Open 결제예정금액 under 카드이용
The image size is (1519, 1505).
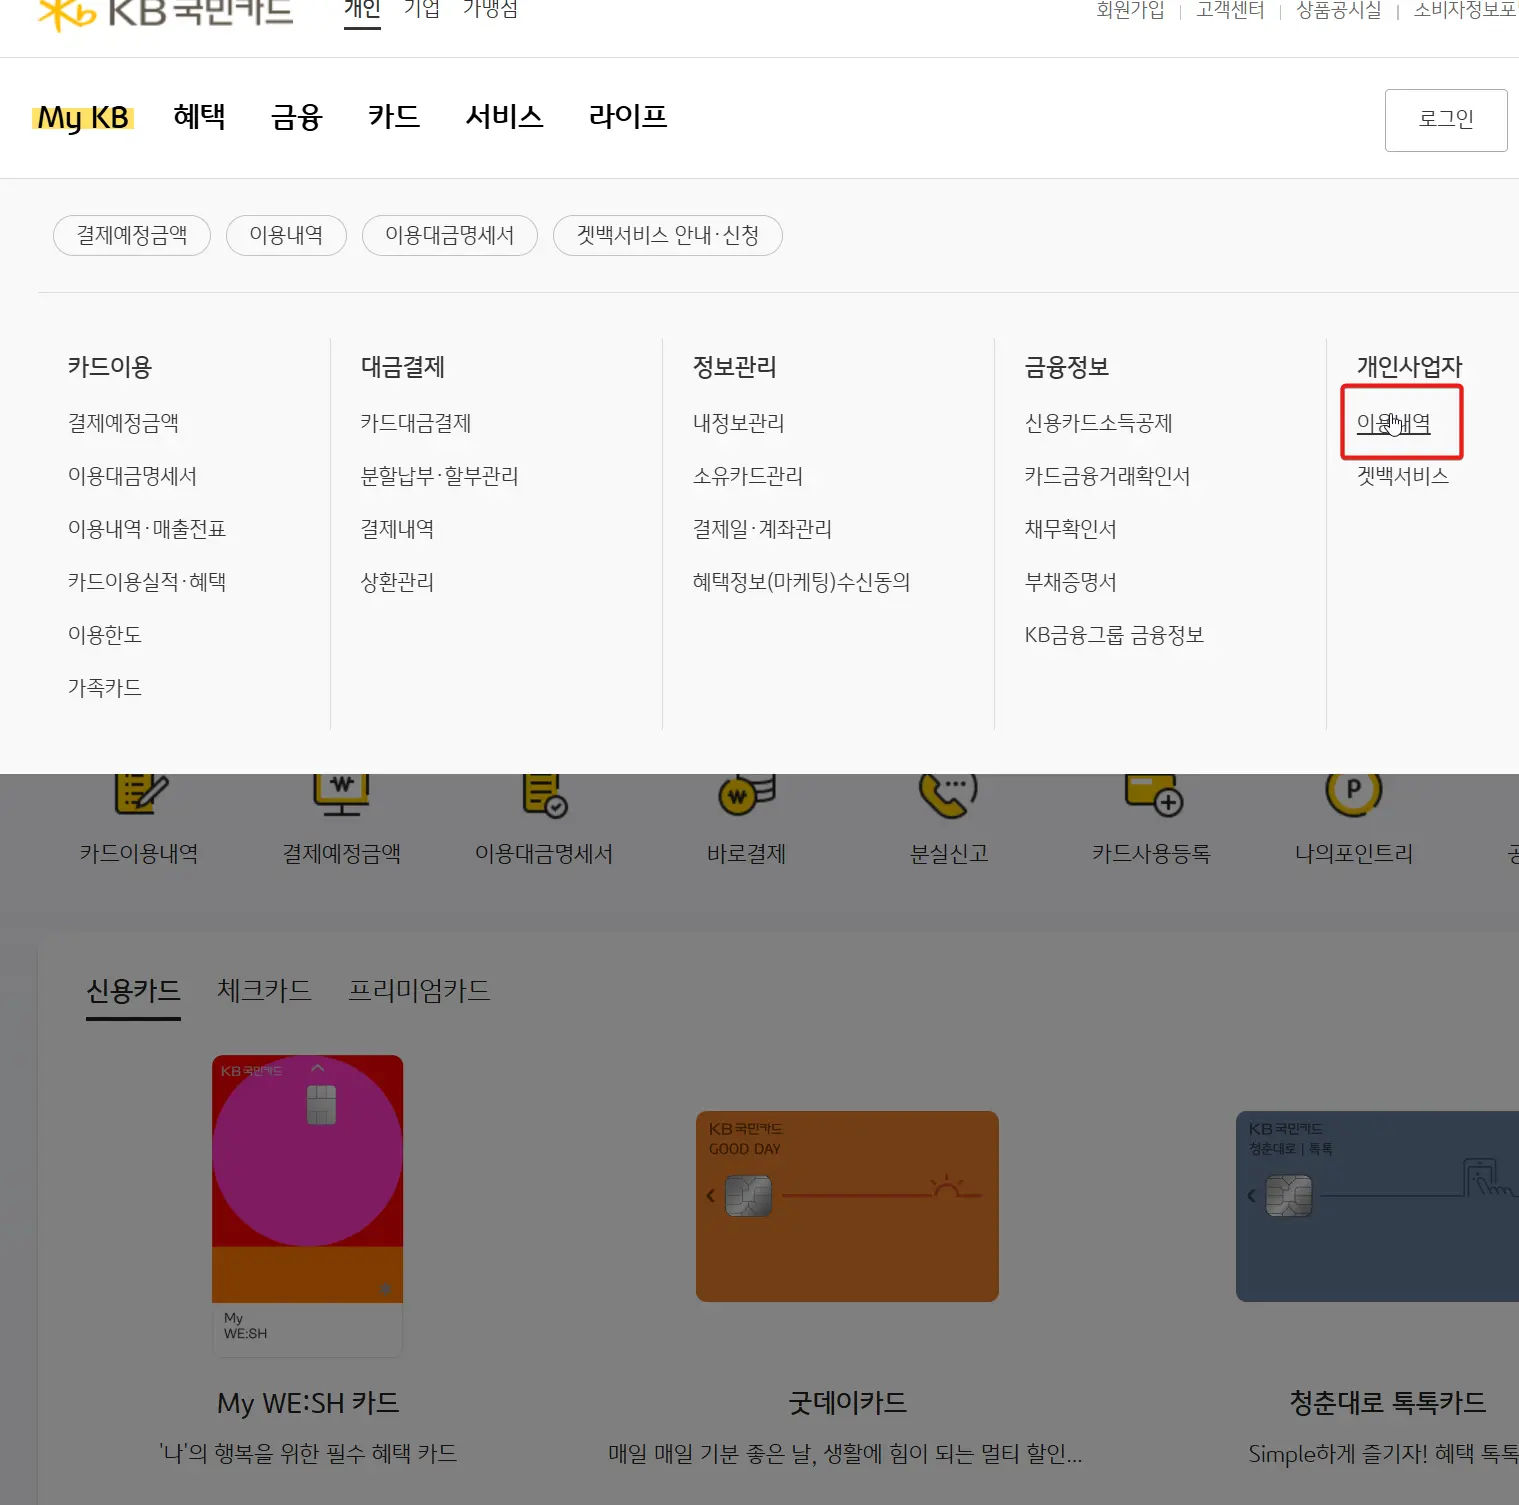(123, 423)
